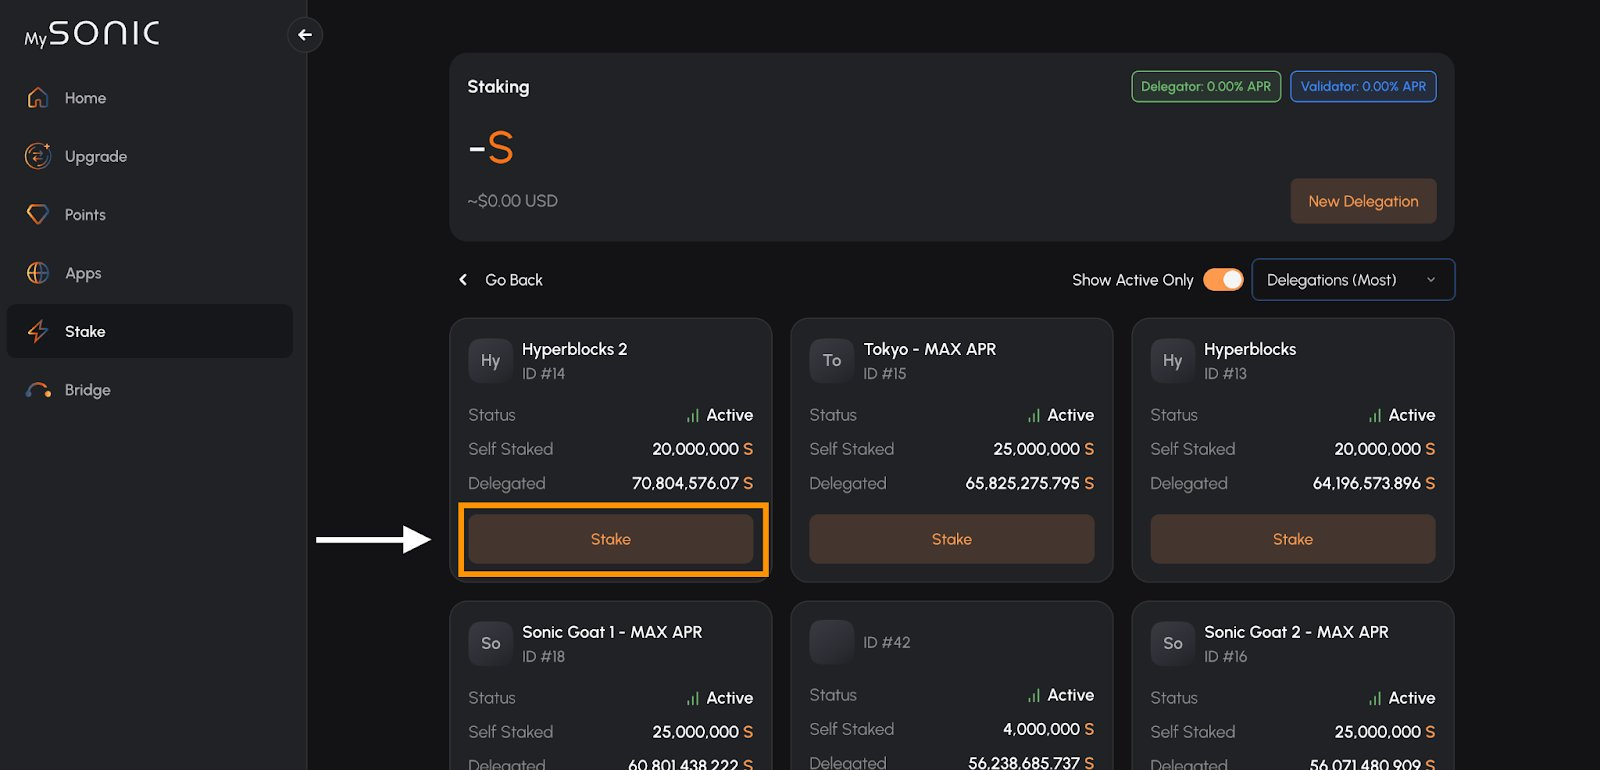This screenshot has width=1600, height=770.
Task: Toggle the Show Active Only switch
Action: [1223, 280]
